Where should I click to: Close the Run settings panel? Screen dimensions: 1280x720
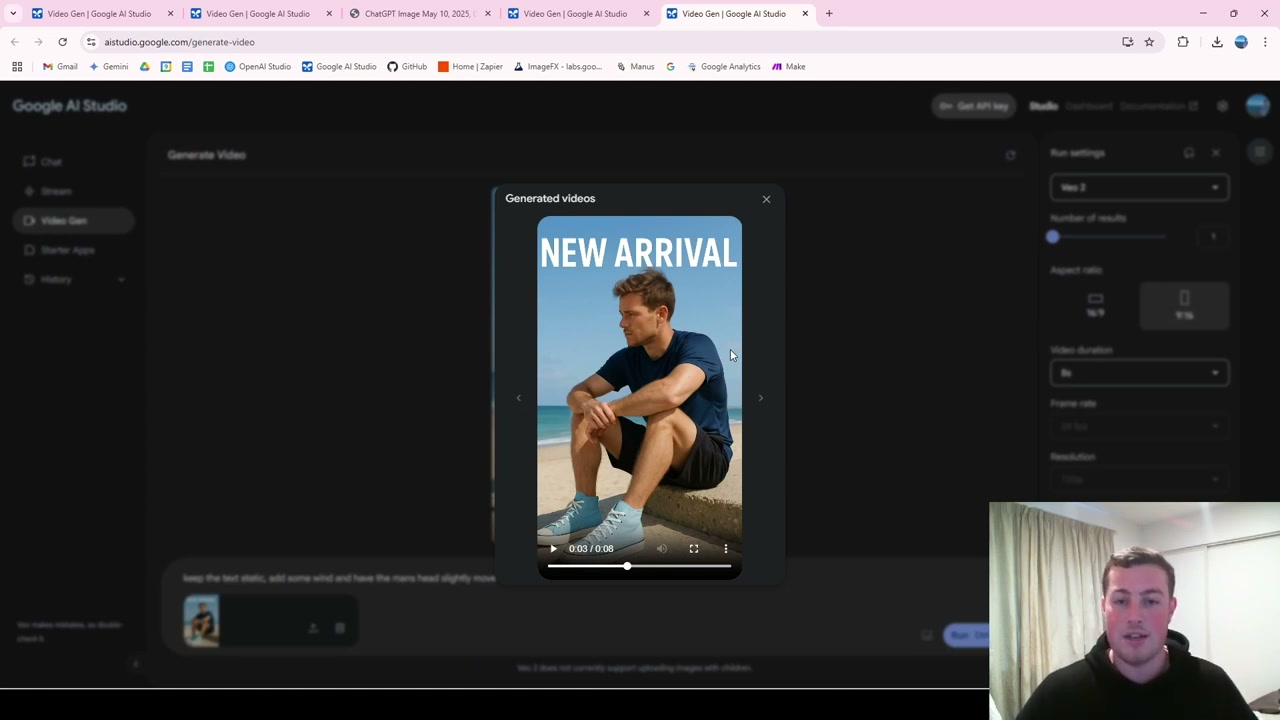tap(1215, 153)
